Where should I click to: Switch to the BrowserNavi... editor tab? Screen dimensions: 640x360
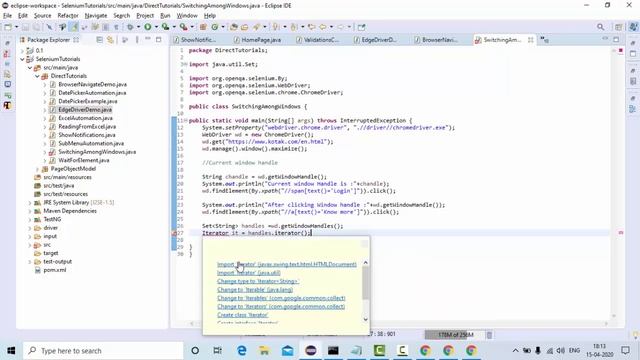(x=437, y=40)
